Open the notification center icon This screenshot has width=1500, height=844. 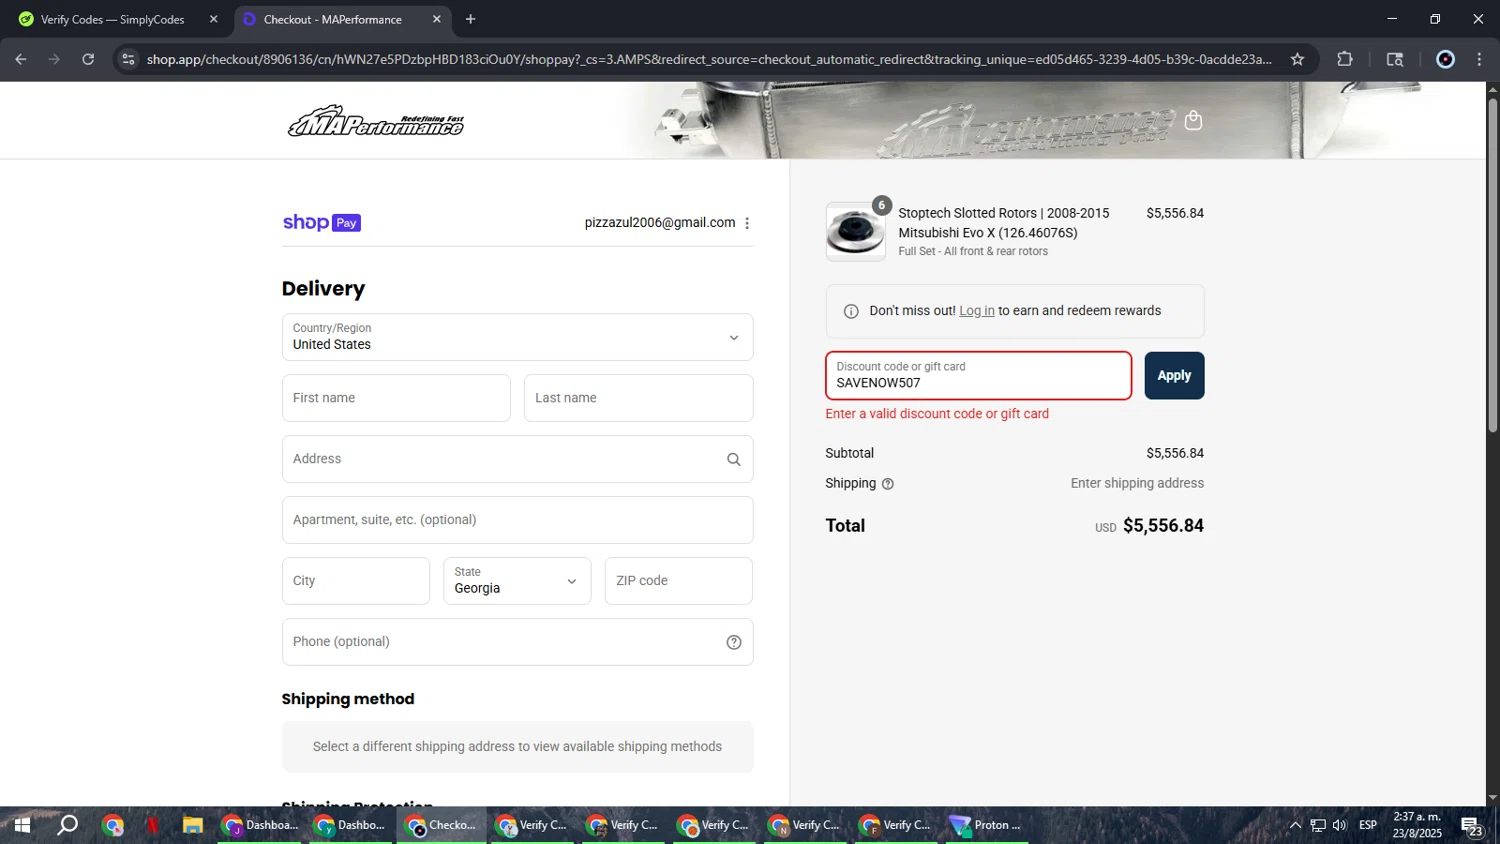1472,826
